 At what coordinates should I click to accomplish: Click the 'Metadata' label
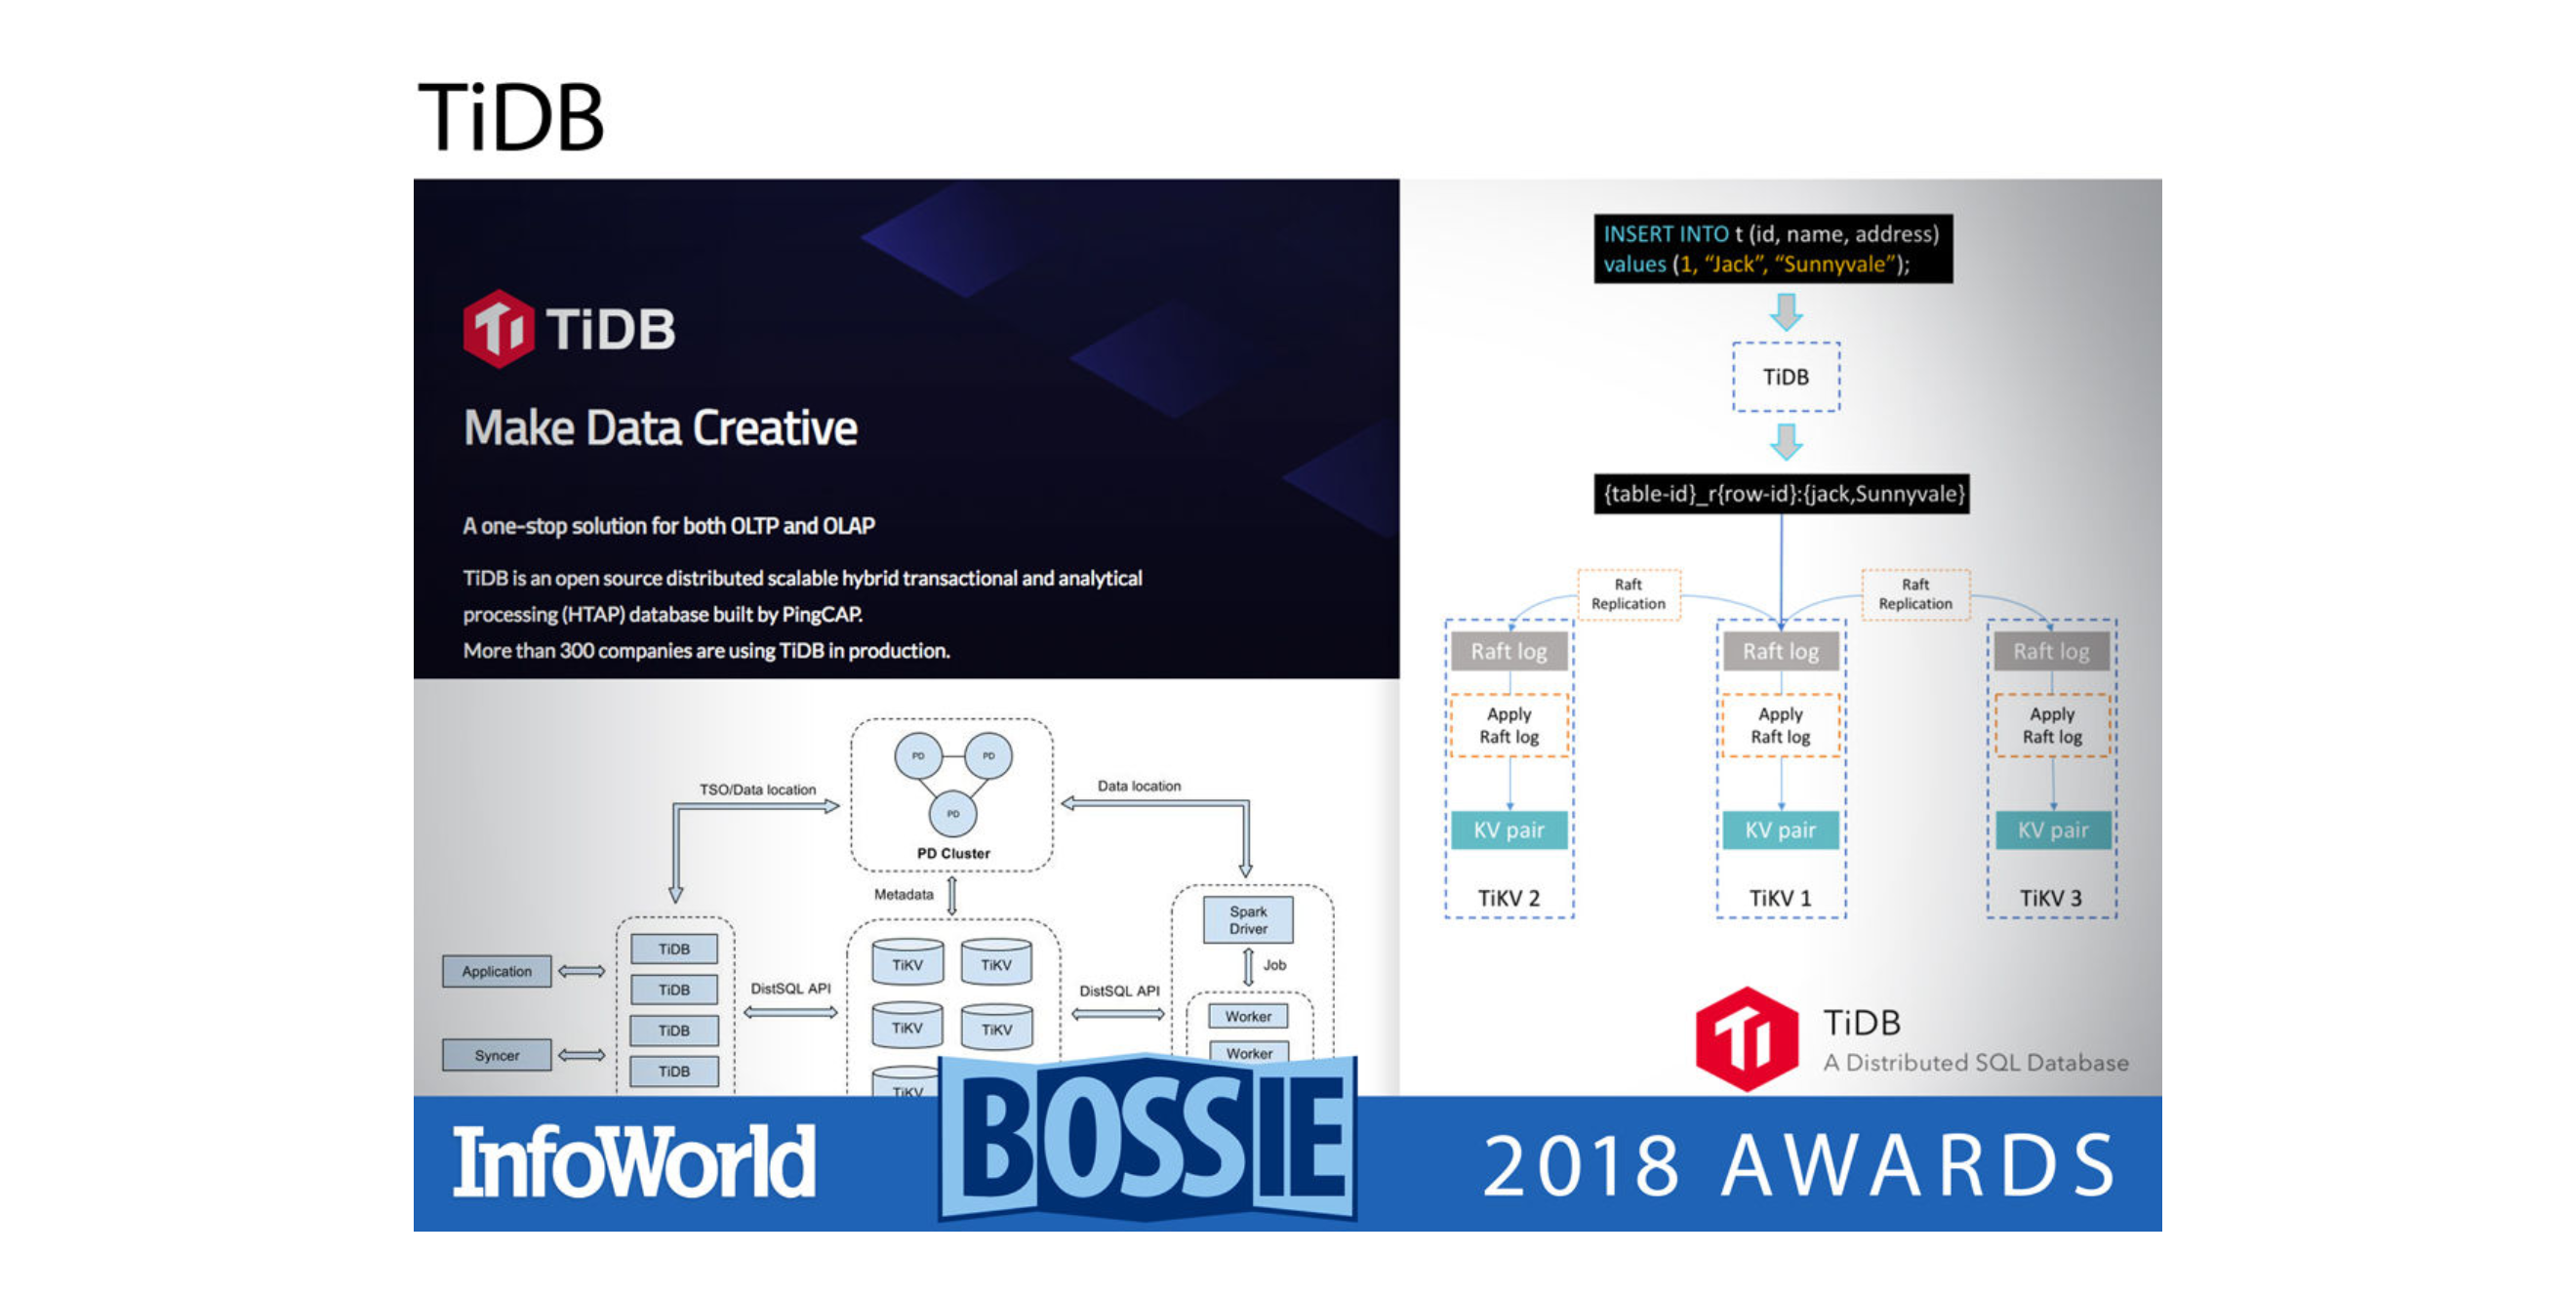pyautogui.click(x=903, y=894)
